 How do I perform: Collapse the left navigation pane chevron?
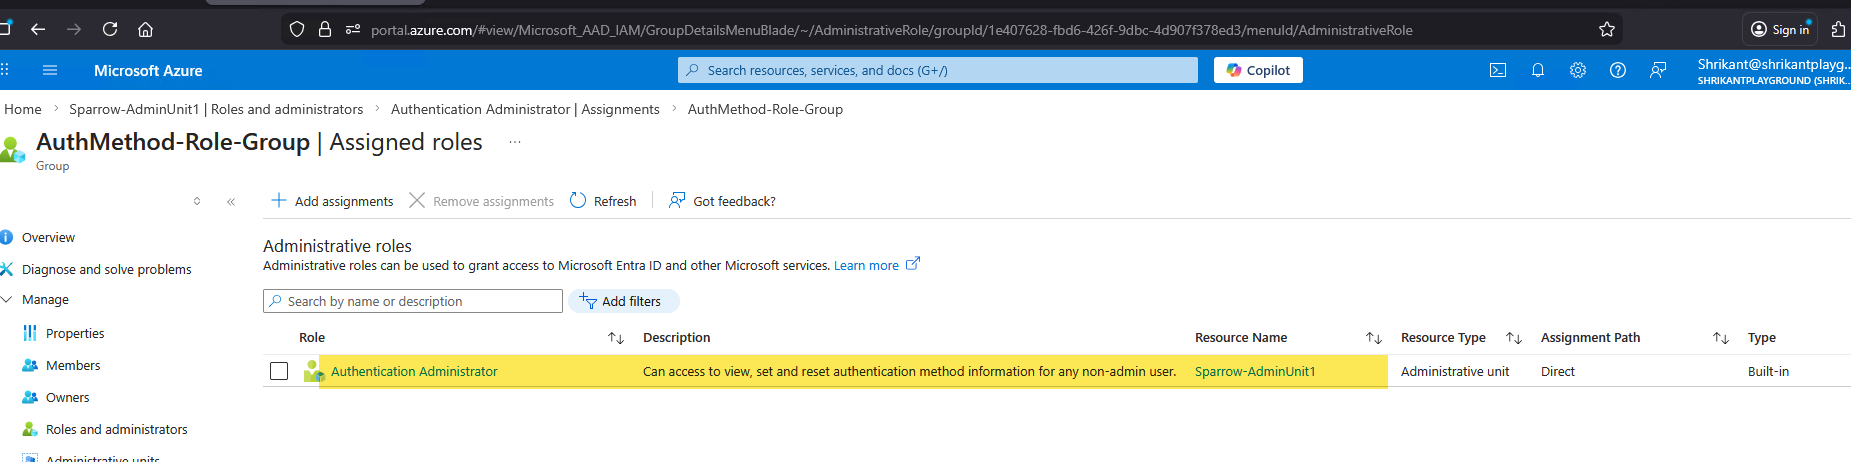231,201
